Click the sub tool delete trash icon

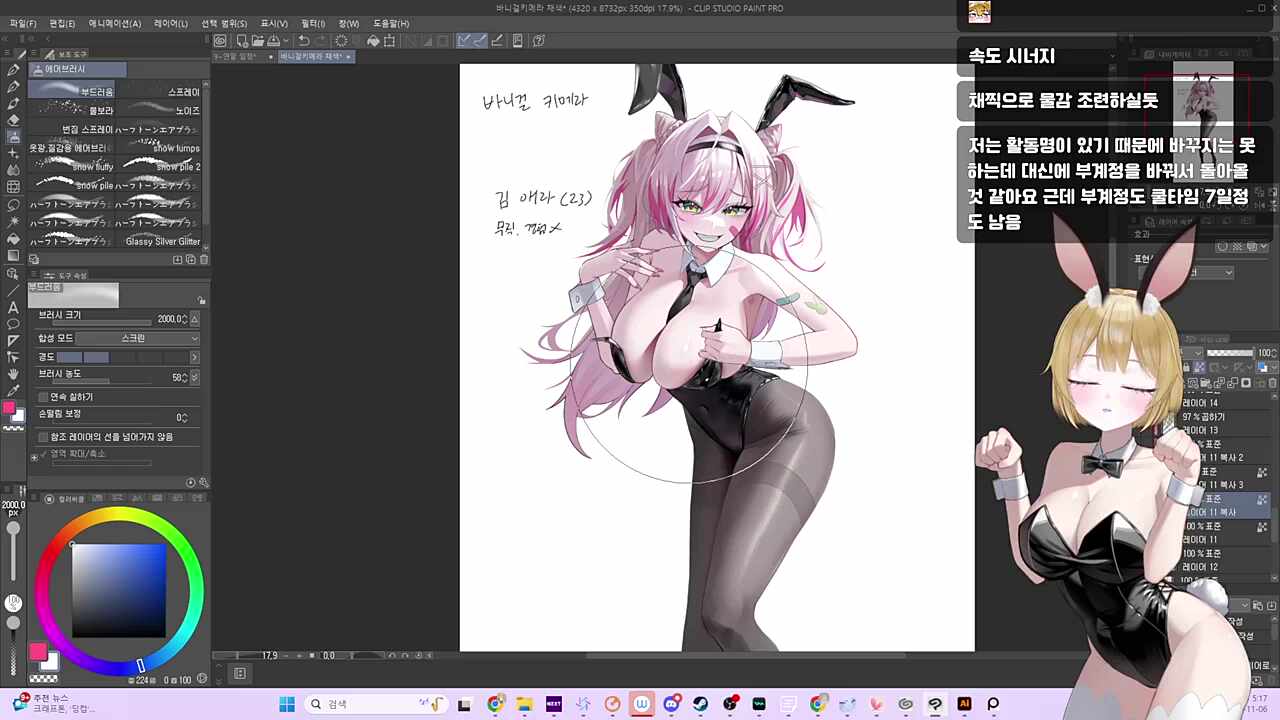click(204, 259)
